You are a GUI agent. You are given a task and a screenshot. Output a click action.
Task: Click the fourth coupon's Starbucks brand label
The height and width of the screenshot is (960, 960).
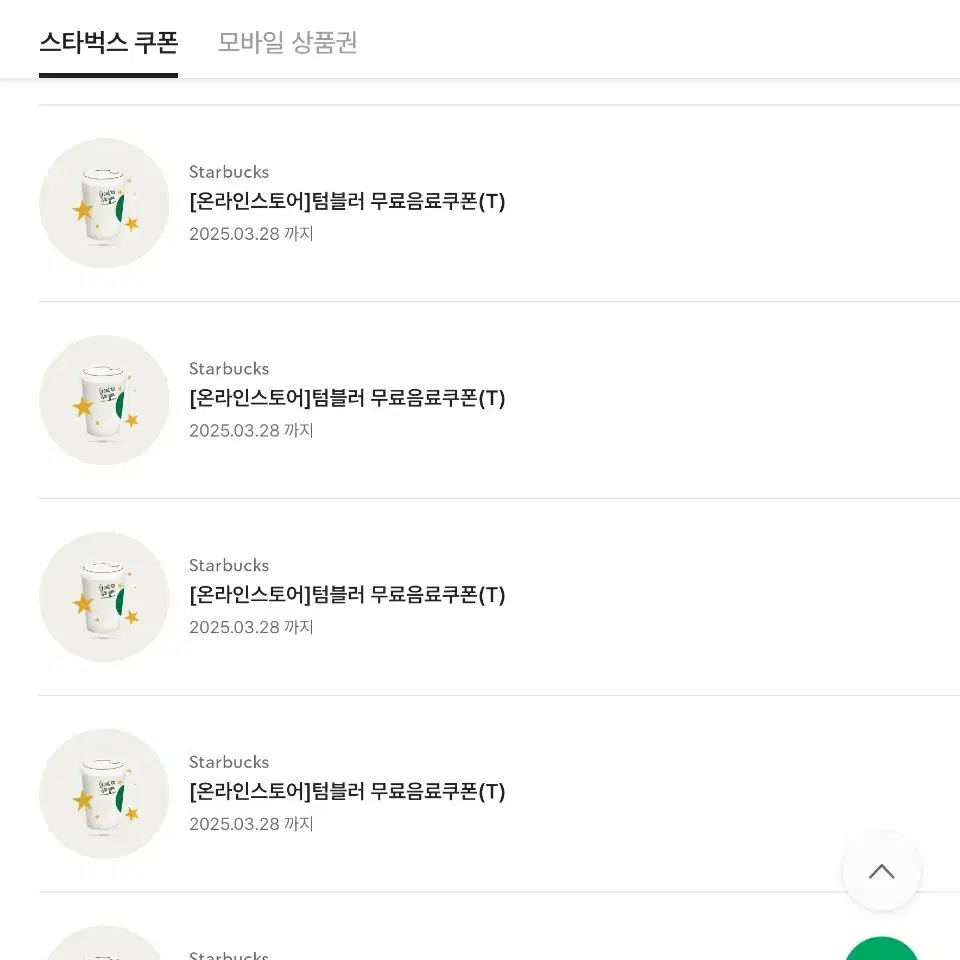(229, 762)
